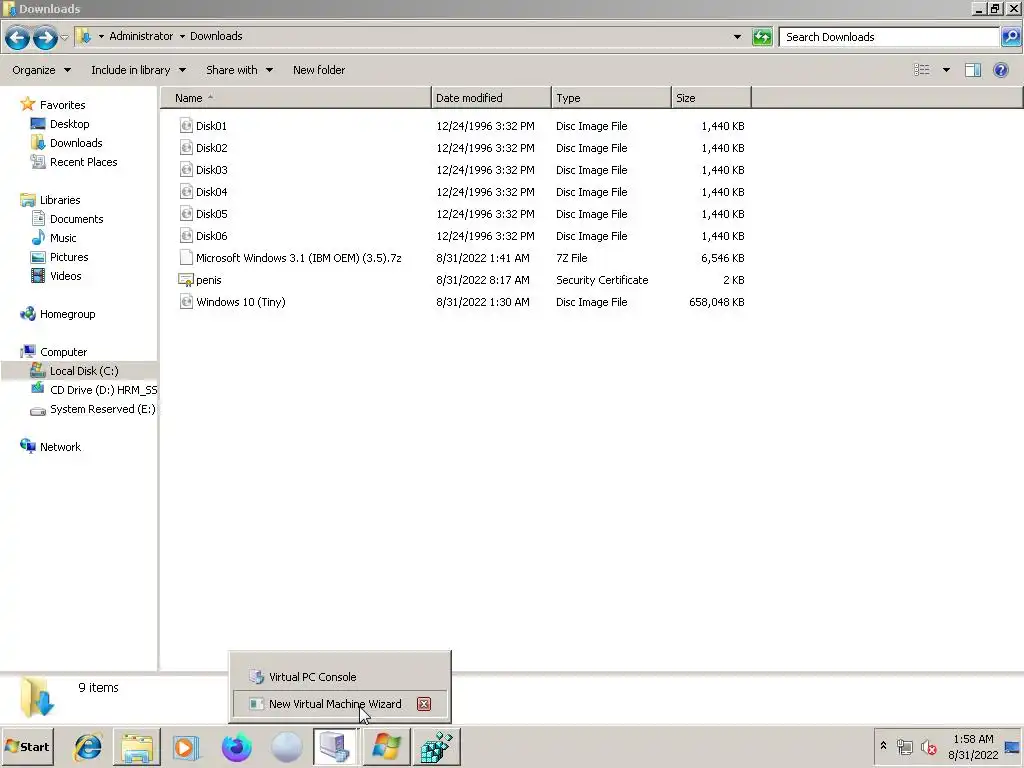Click the New folder button
Screen dimensions: 1024x768
pyautogui.click(x=319, y=70)
